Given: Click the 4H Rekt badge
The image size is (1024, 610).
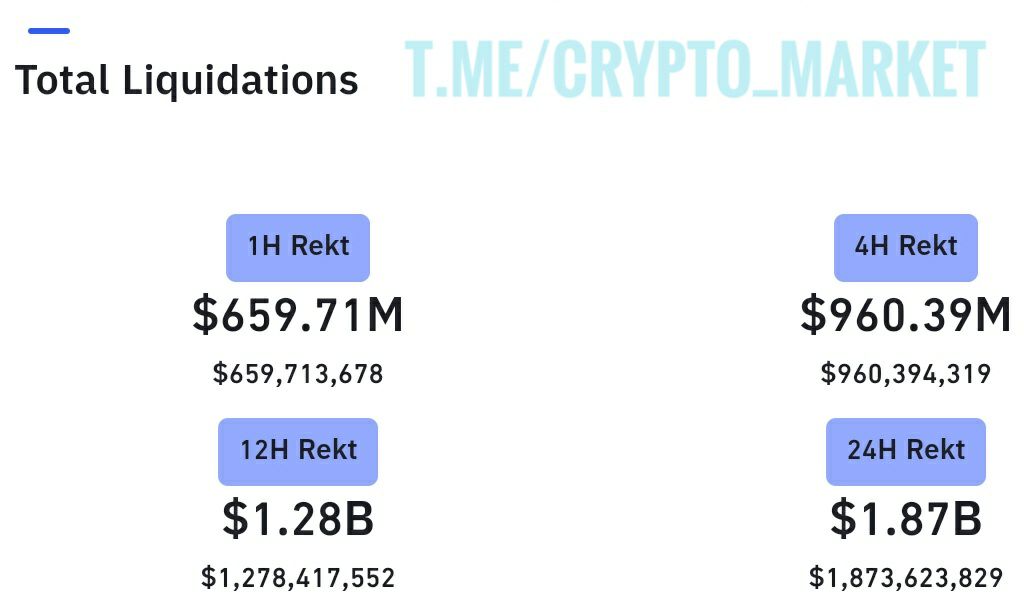Looking at the screenshot, I should [x=906, y=248].
